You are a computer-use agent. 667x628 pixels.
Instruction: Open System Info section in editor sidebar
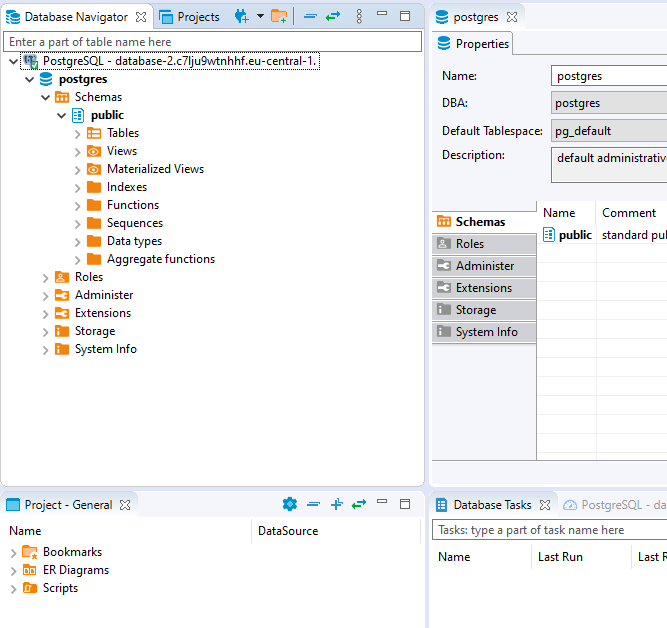pos(484,332)
